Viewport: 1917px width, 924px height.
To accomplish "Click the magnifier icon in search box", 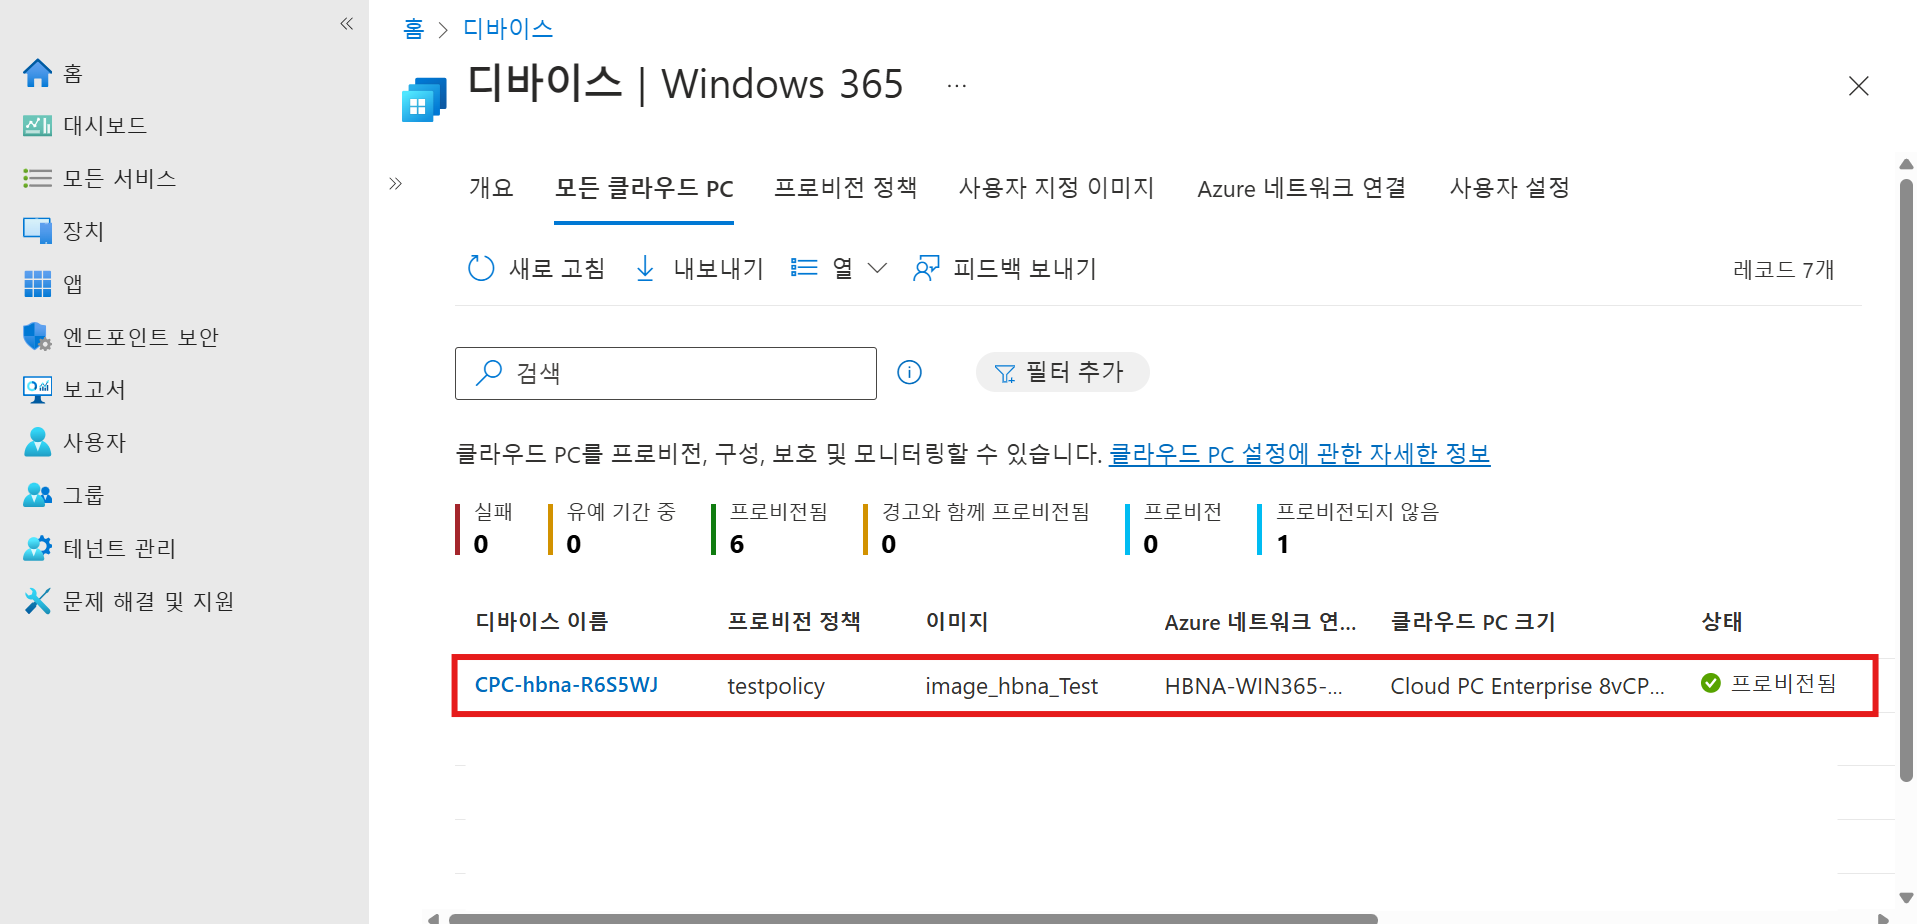I will click(488, 373).
